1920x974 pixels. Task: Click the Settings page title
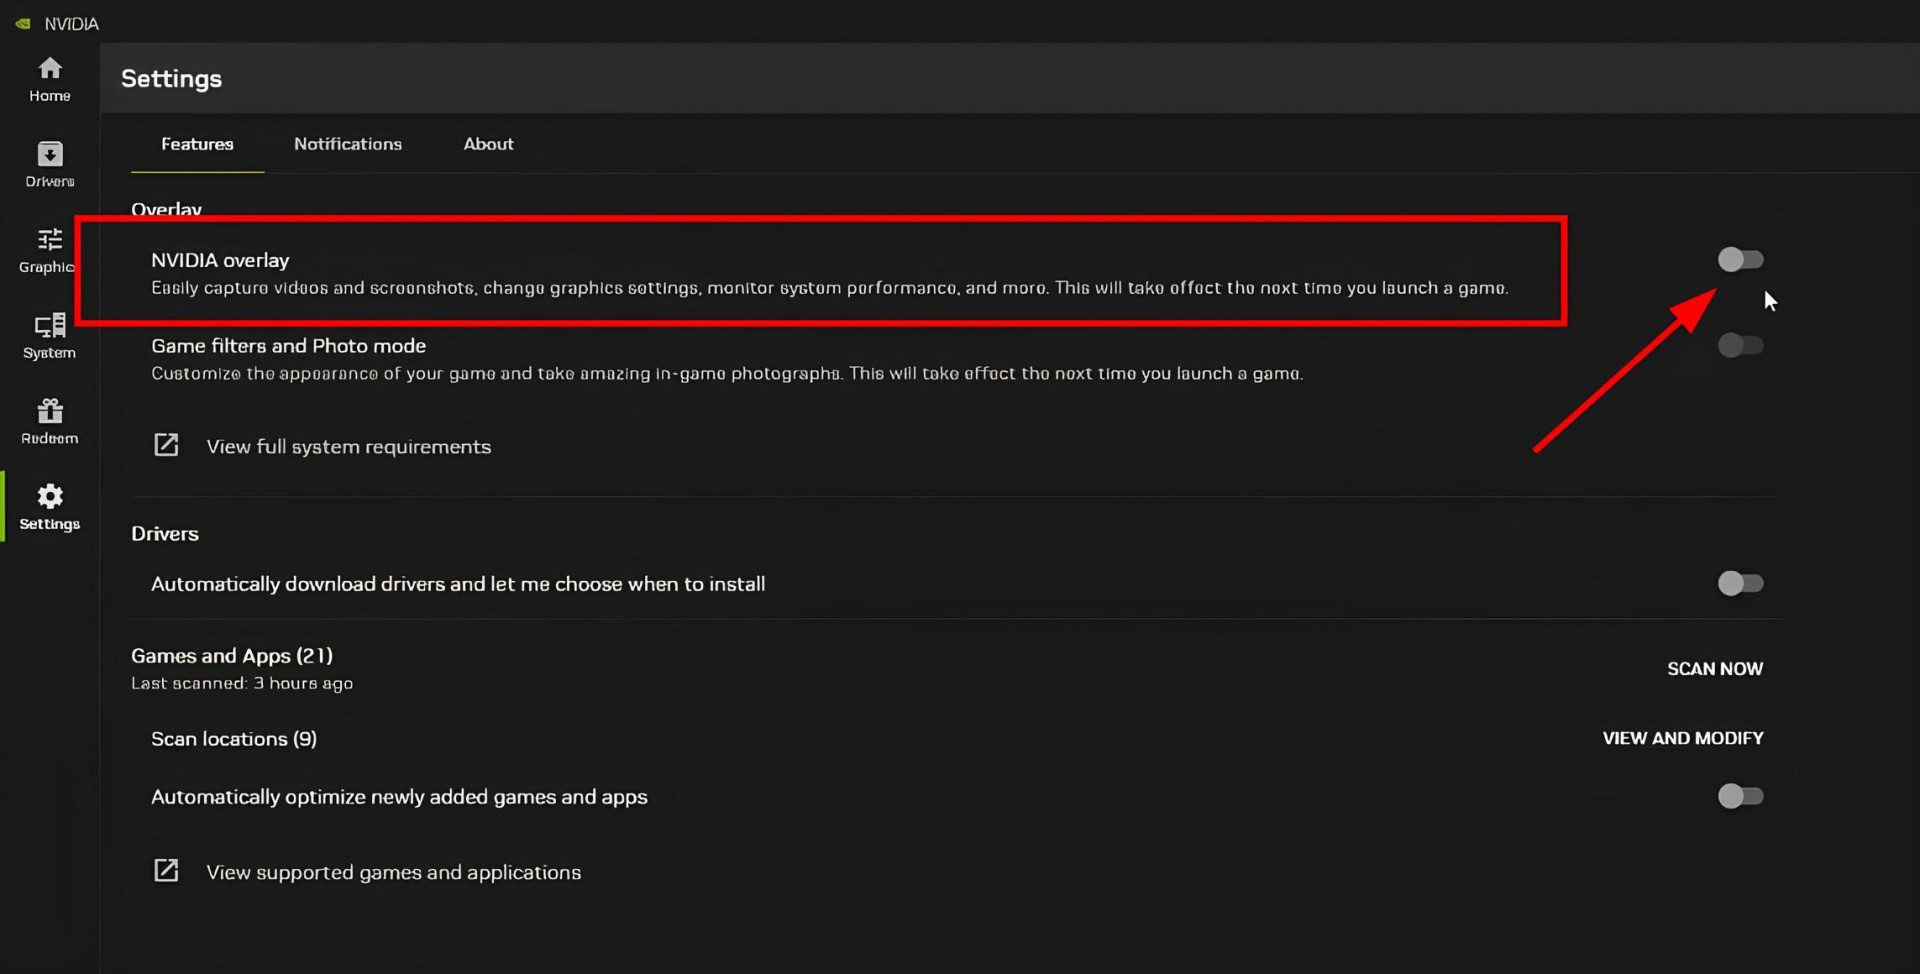(x=171, y=79)
